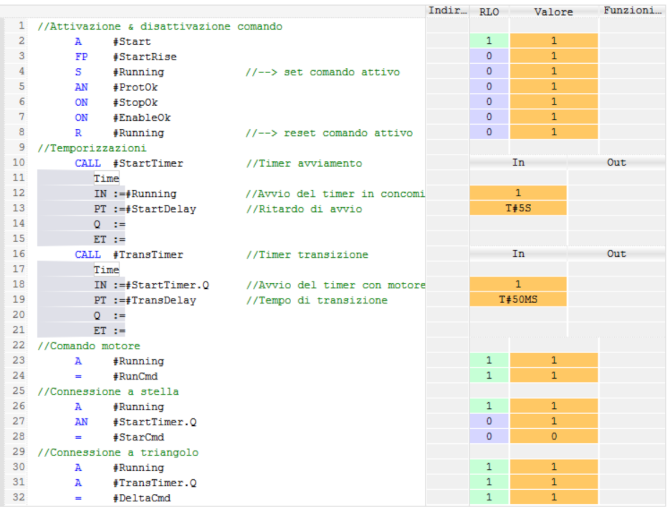Screen dimensions: 670x512
Task: Click the #RunCmd operand
Action: (x=135, y=376)
